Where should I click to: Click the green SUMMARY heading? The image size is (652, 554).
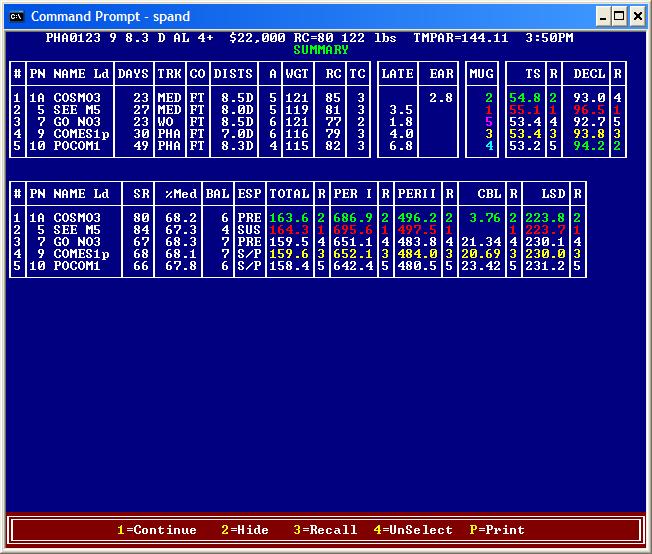pyautogui.click(x=321, y=50)
